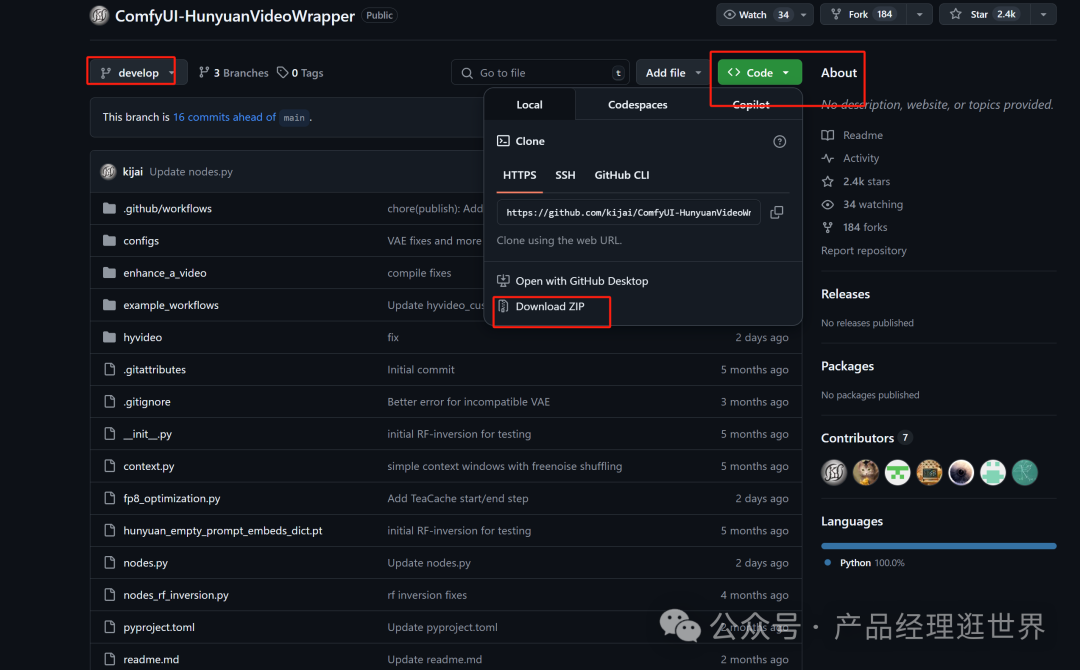Select the HTTPS clone option
Viewport: 1080px width, 670px height.
coord(519,175)
